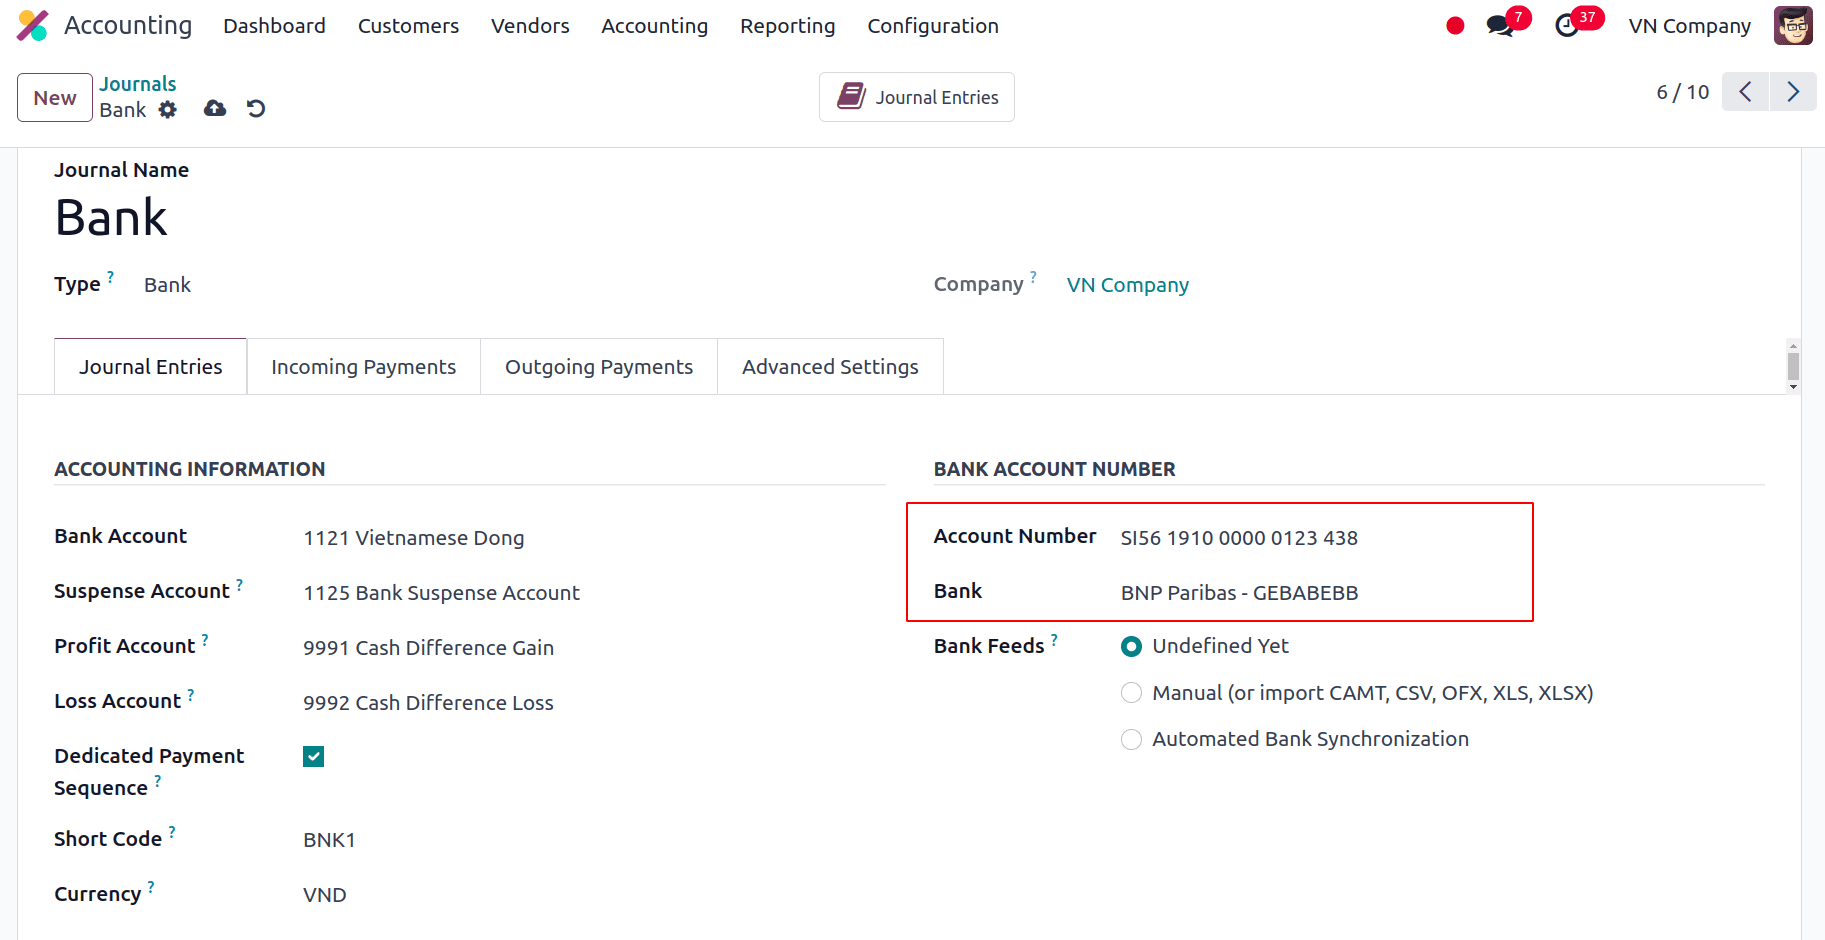This screenshot has height=940, width=1825.
Task: Go to previous record using left chevron
Action: pyautogui.click(x=1745, y=92)
